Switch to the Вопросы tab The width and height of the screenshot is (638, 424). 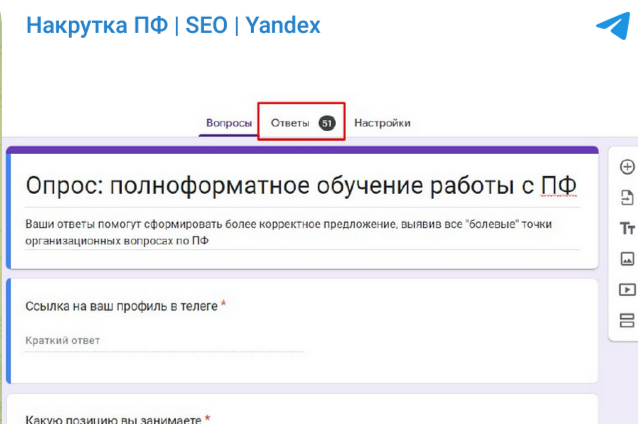(229, 123)
